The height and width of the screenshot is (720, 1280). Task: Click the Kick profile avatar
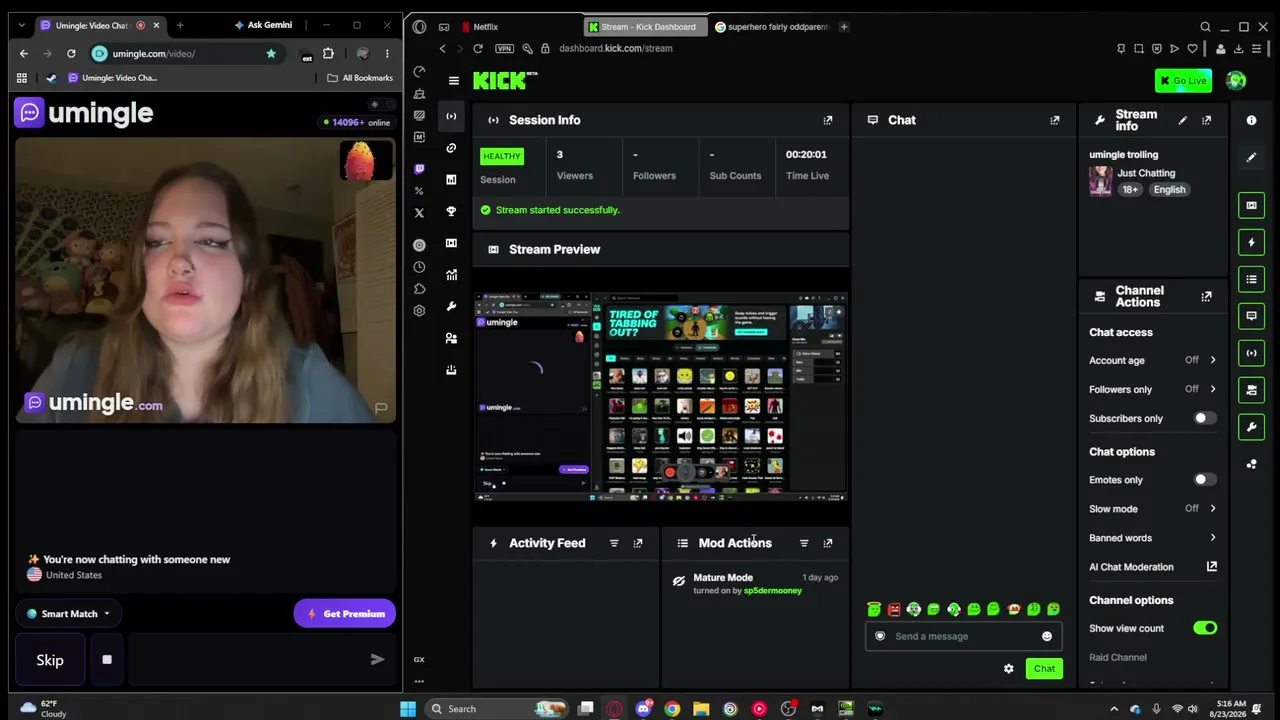pyautogui.click(x=1236, y=81)
